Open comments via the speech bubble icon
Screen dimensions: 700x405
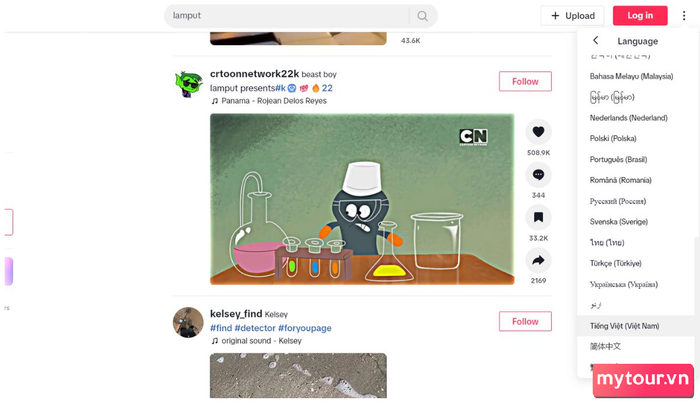(x=538, y=175)
